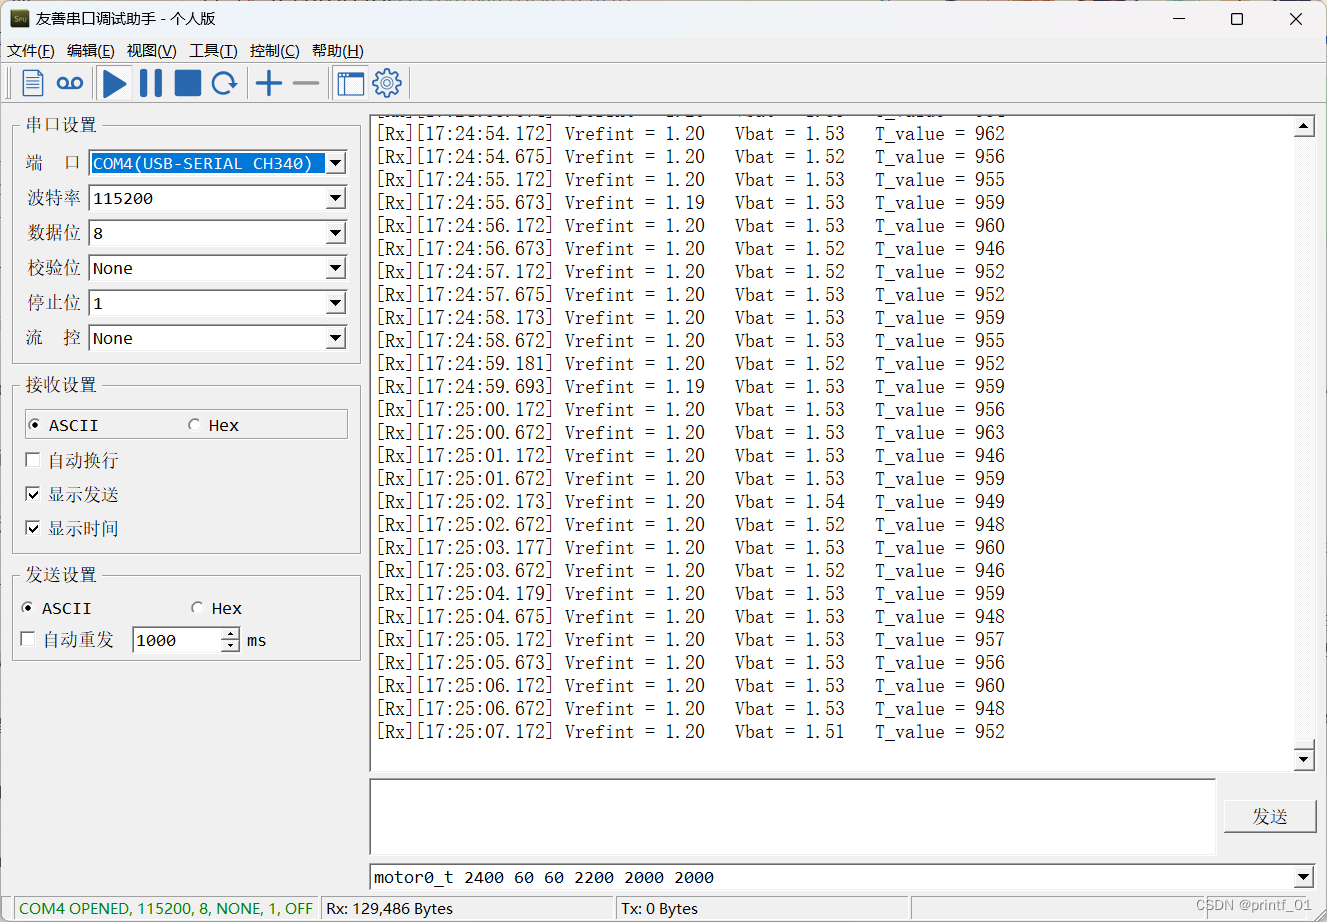The image size is (1327, 922).
Task: Decrease the auto-resend interval spinner
Action: [x=230, y=646]
